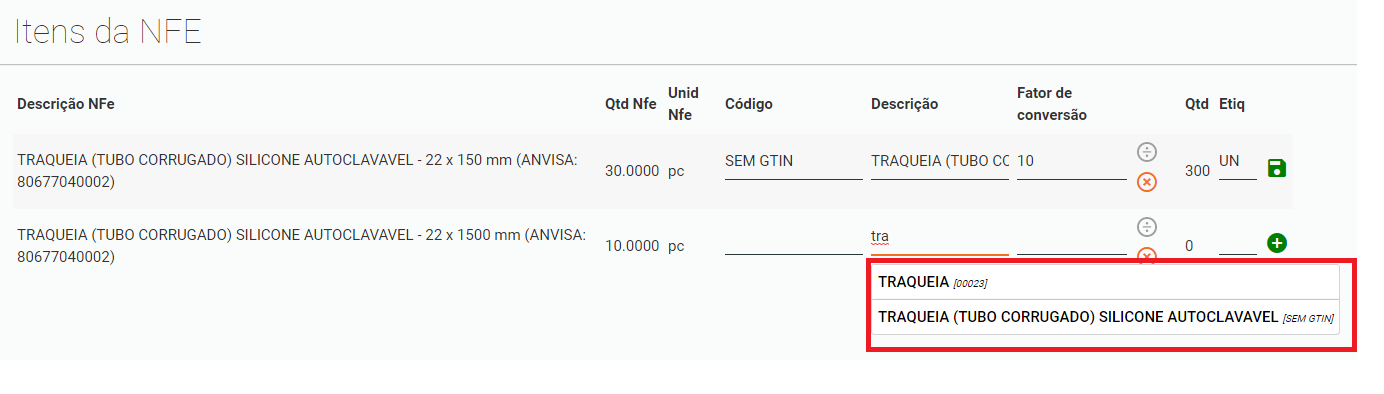This screenshot has width=1384, height=394.
Task: Remove first row mapping with orange X icon
Action: [1147, 182]
